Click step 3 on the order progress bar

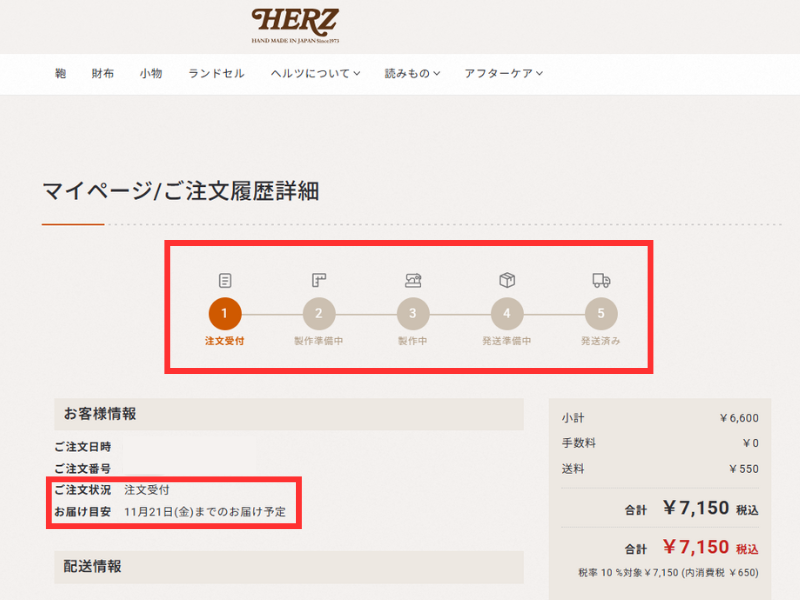pos(412,314)
